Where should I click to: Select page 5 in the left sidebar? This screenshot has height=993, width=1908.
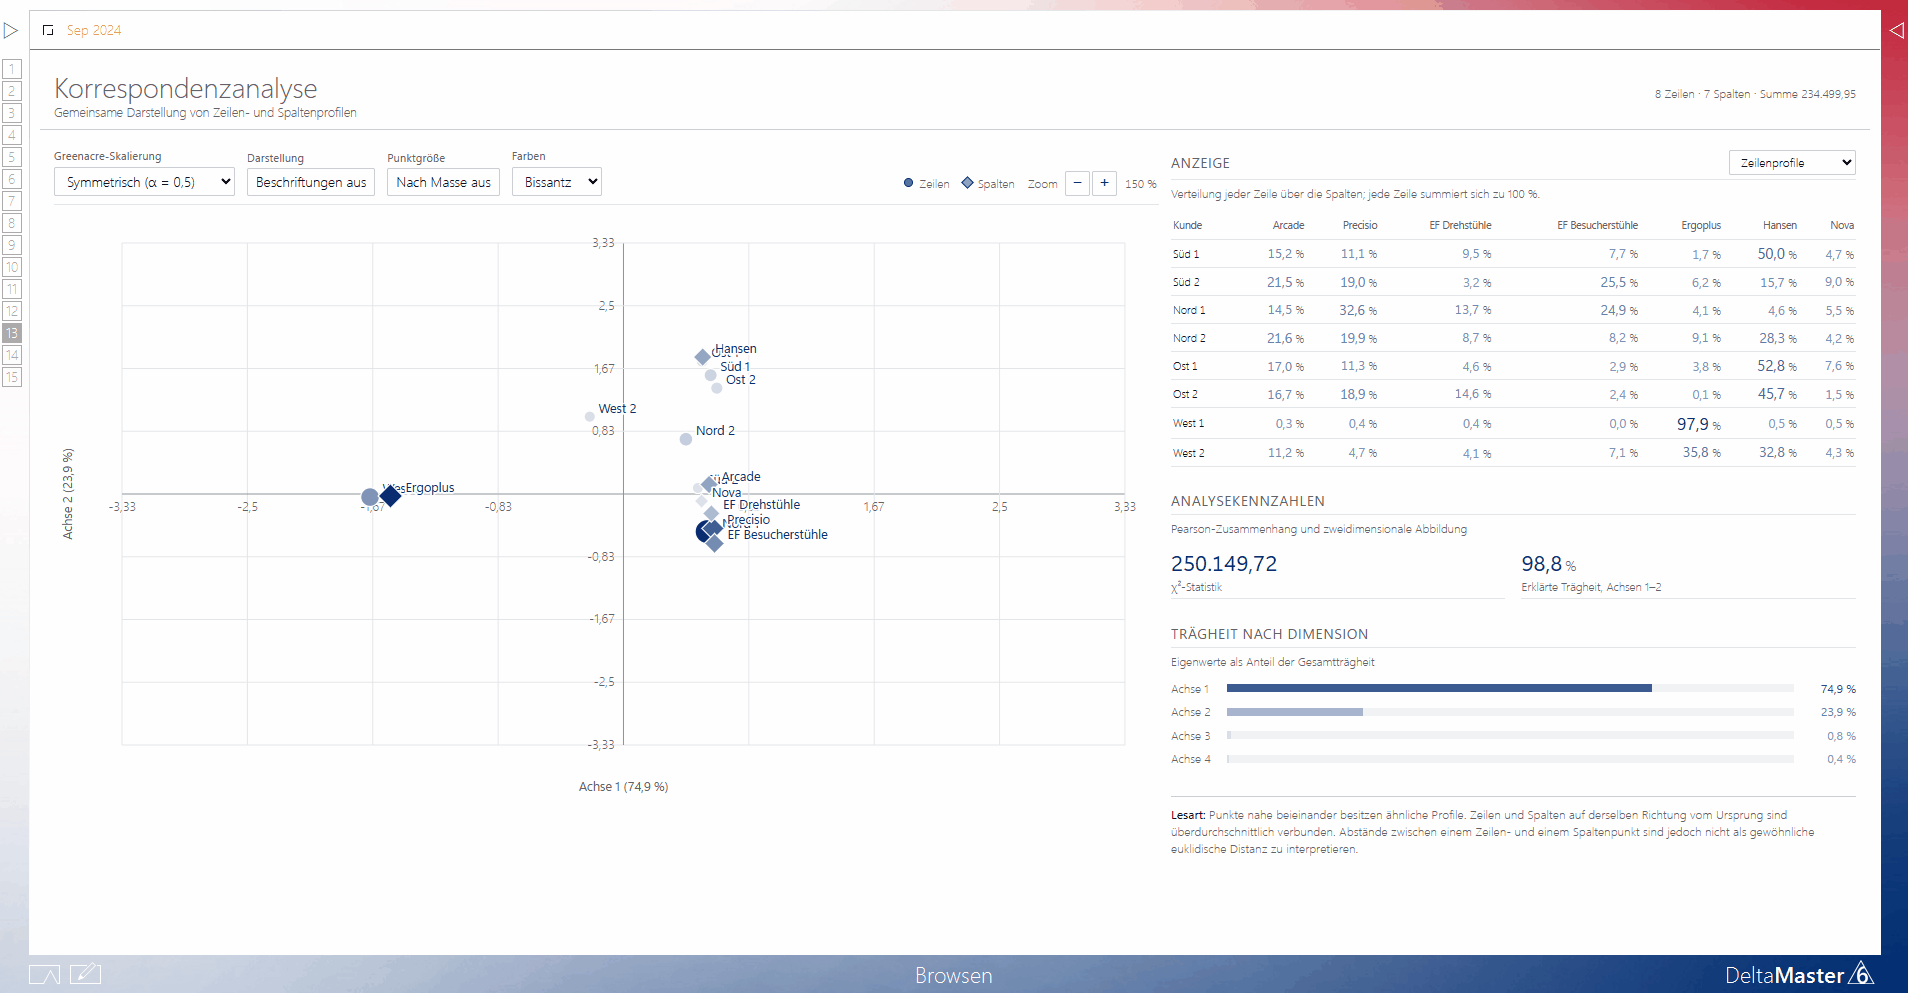coord(12,157)
